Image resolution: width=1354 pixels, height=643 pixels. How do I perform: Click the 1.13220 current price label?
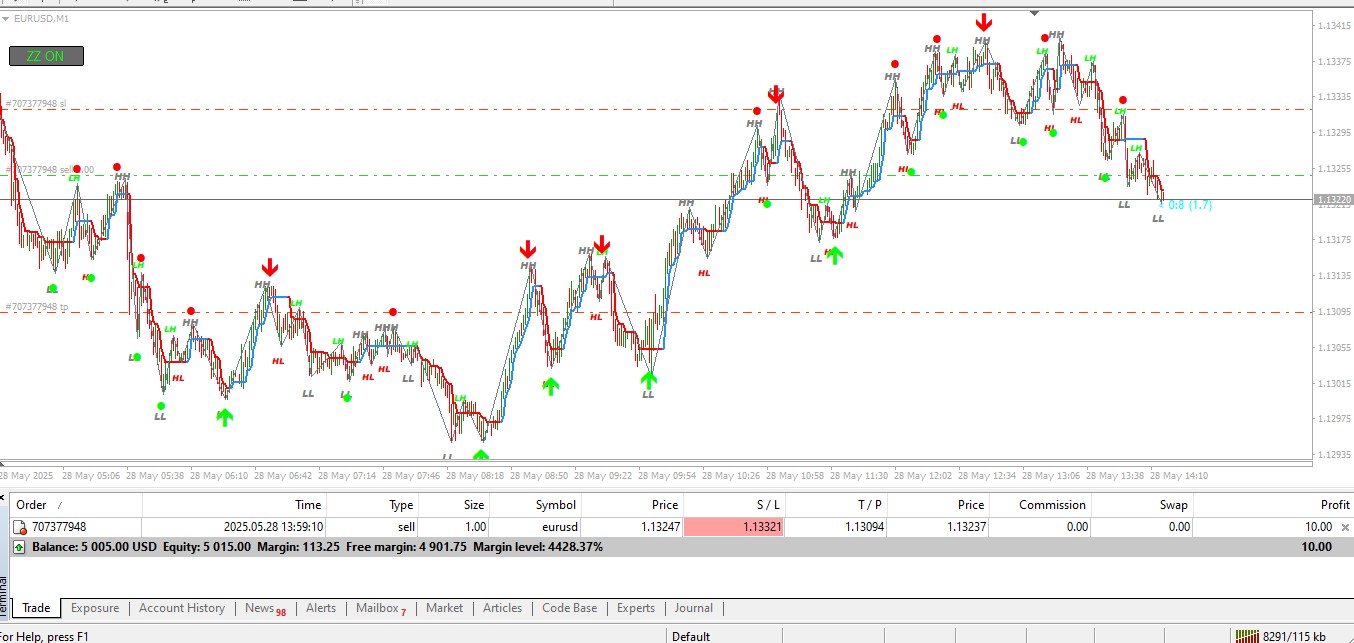[x=1335, y=200]
